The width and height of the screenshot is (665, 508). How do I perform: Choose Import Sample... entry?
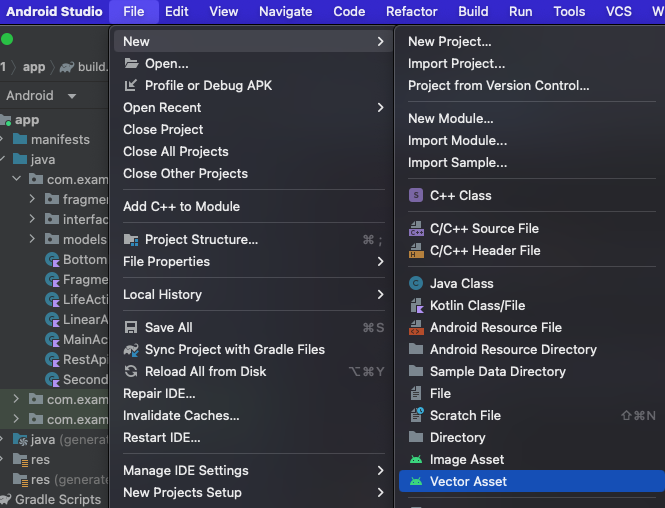(x=457, y=163)
